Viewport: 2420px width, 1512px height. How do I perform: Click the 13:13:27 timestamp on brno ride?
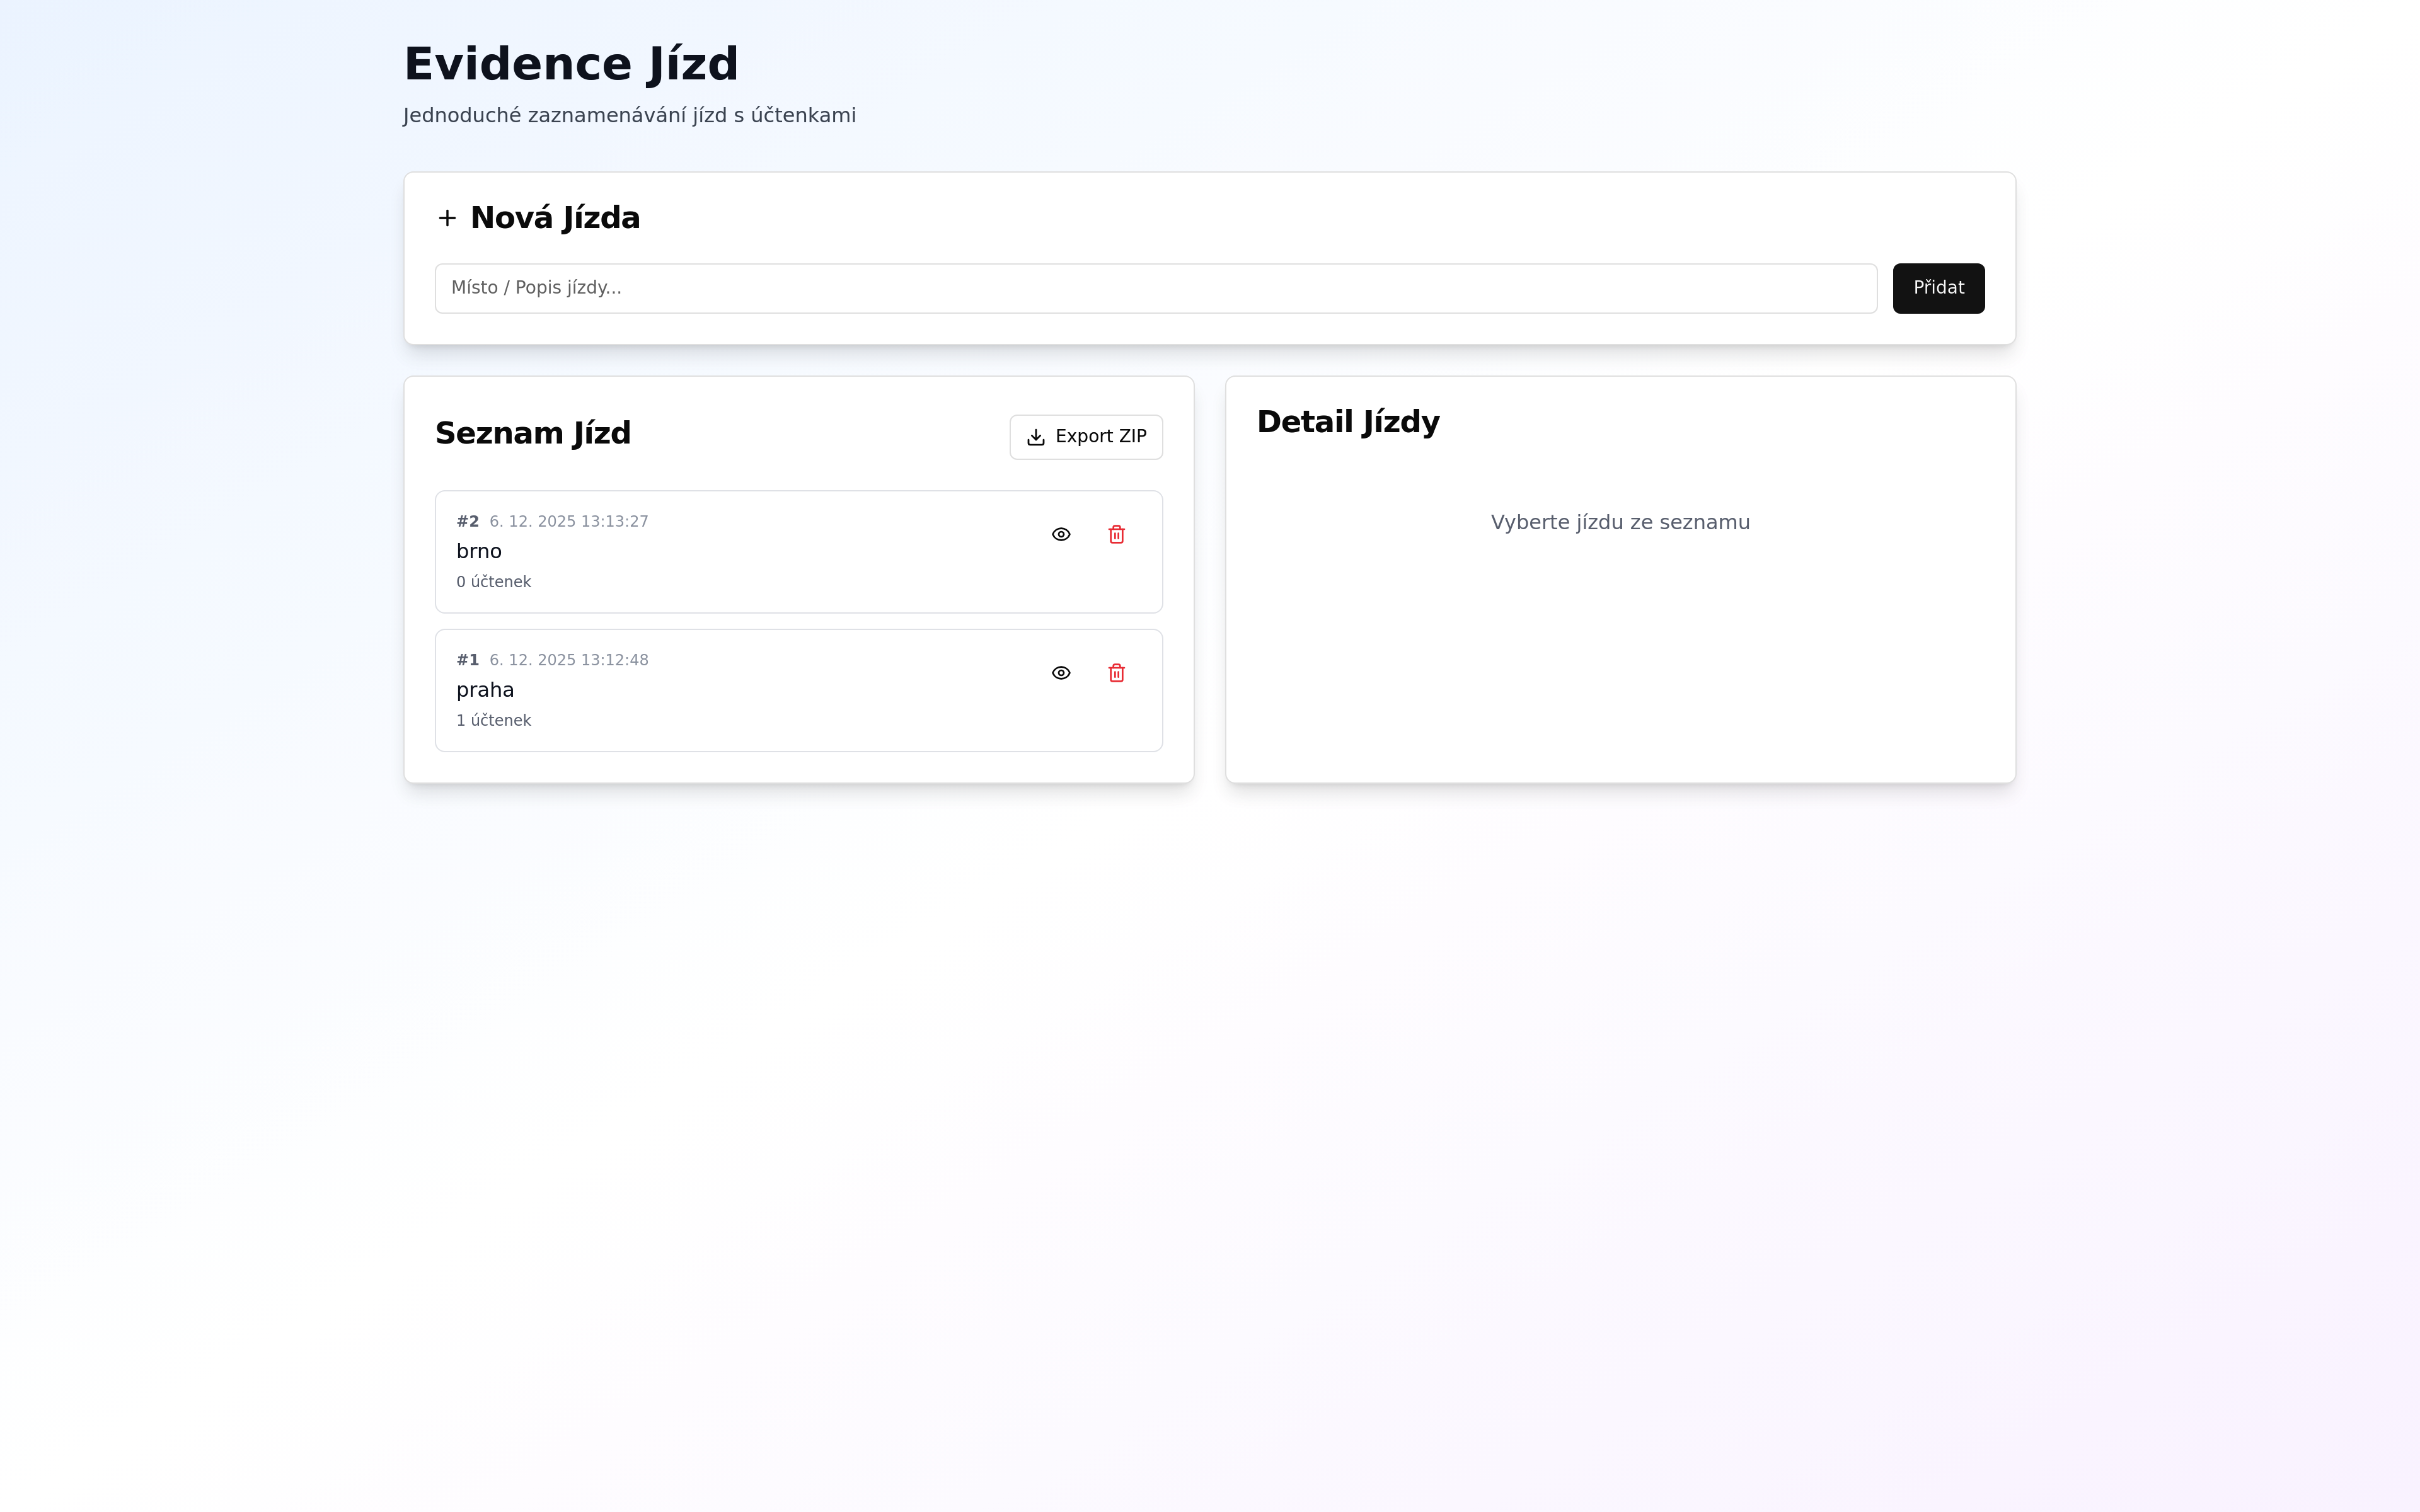coord(614,521)
